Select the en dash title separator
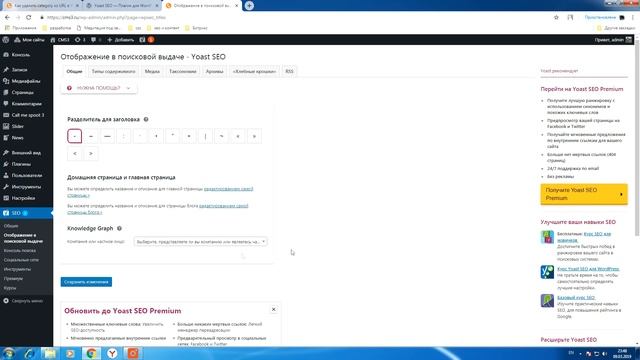Viewport: 640px width, 360px height. tap(91, 136)
